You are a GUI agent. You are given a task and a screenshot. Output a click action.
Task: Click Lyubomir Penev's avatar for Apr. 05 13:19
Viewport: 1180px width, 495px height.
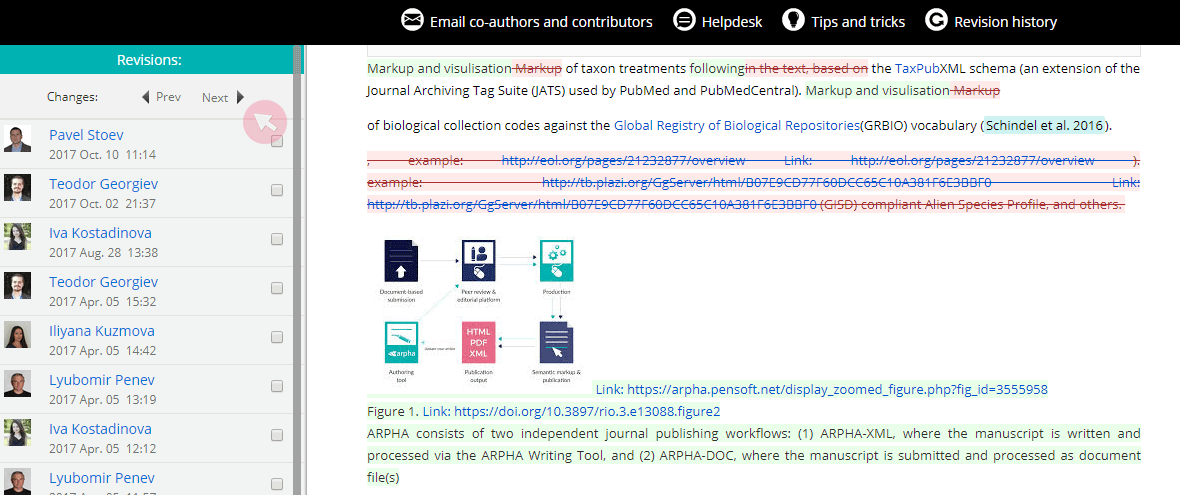tap(17, 384)
